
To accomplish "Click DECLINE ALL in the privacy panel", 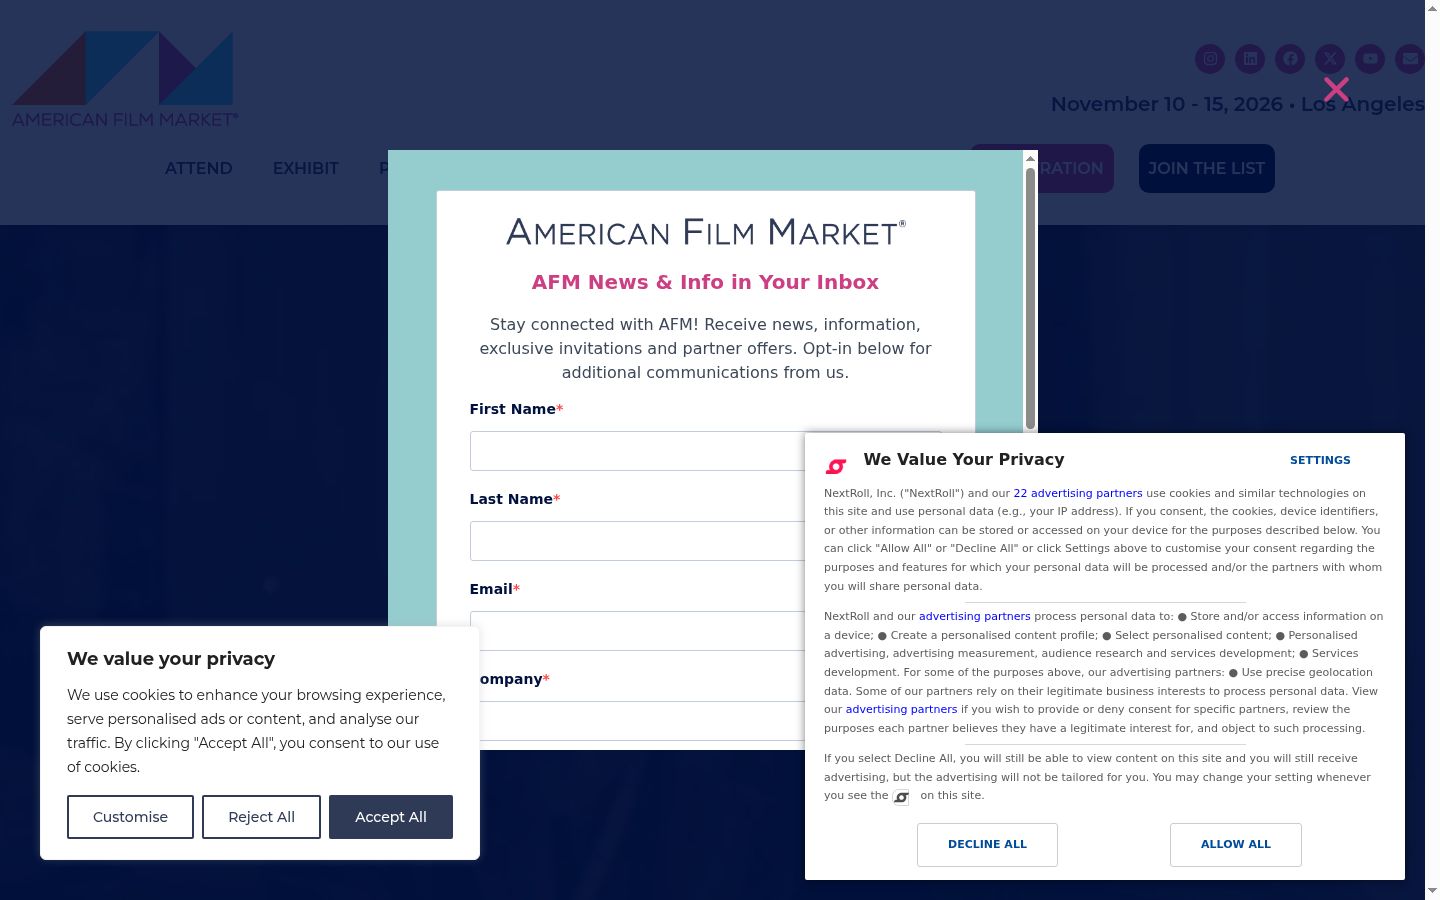I will pyautogui.click(x=987, y=844).
